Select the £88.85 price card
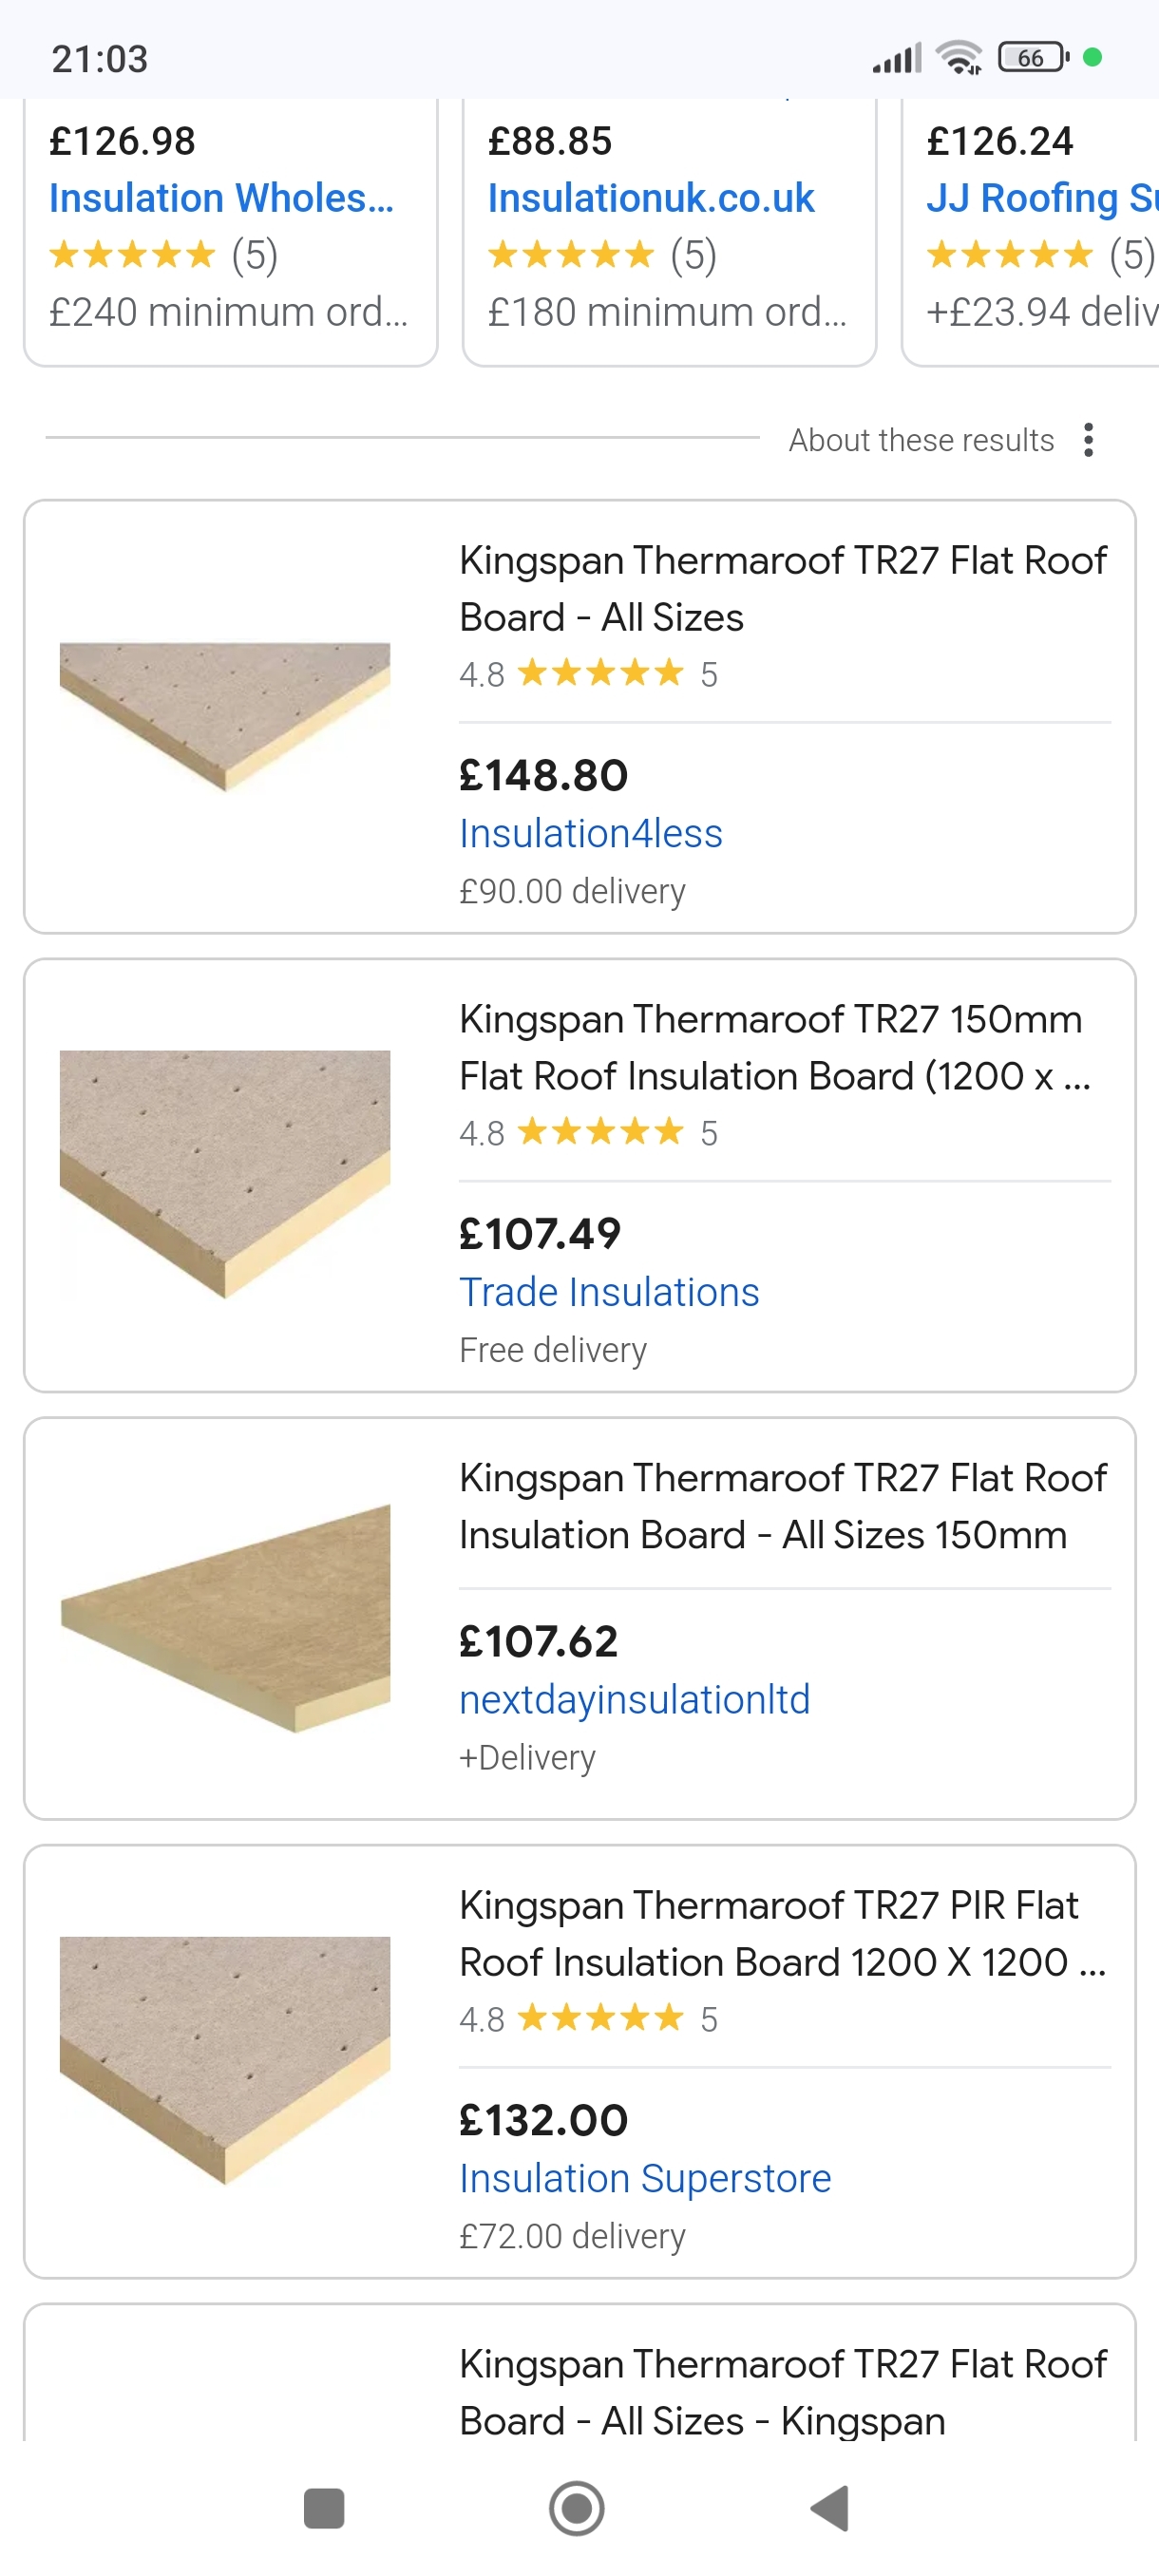1159x2576 pixels. (x=669, y=230)
